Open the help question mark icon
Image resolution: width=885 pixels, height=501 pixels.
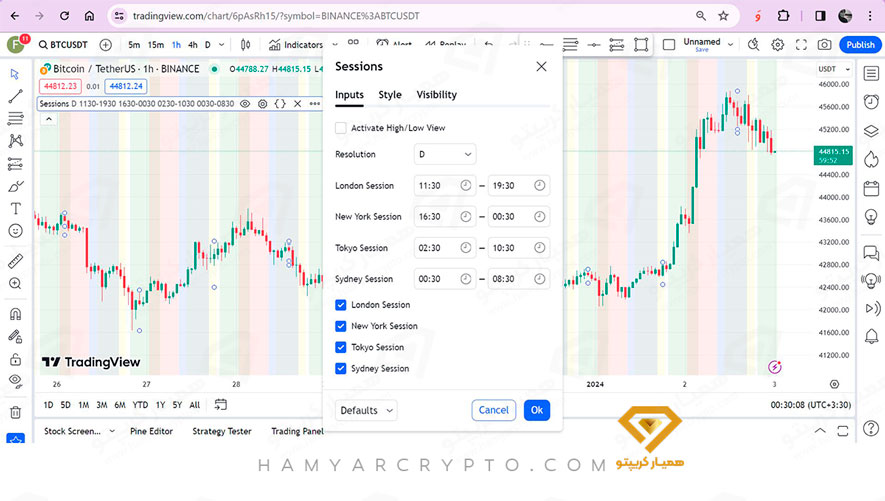pyautogui.click(x=871, y=429)
